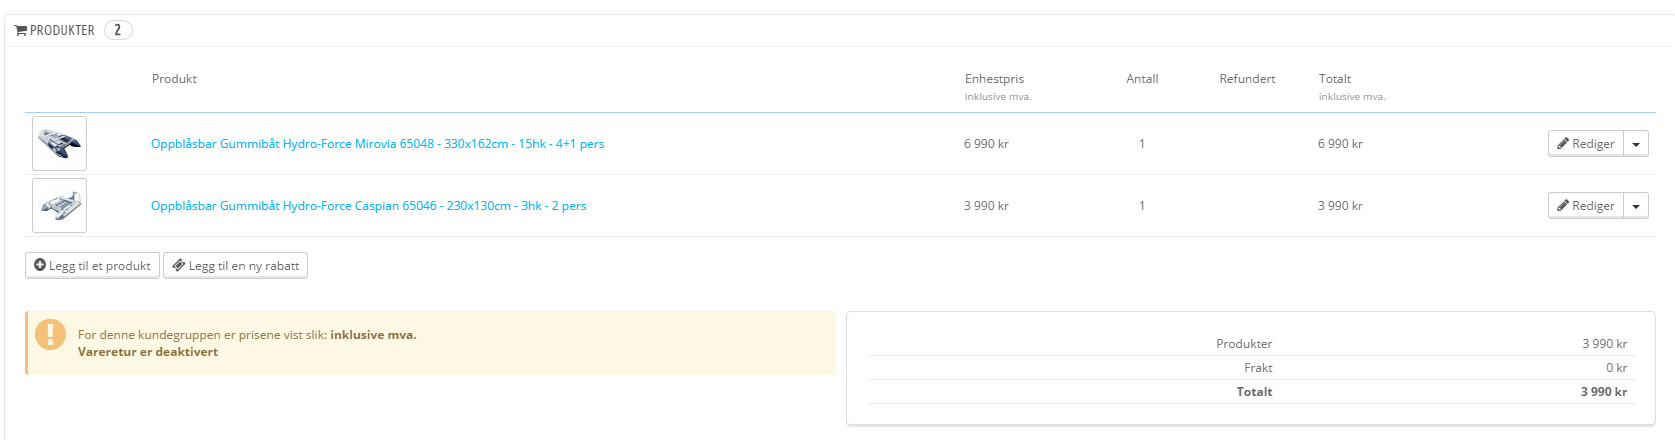Viewport: 1675px width, 440px height.
Task: Click the PRODUKTER panel heading
Action: tap(62, 31)
